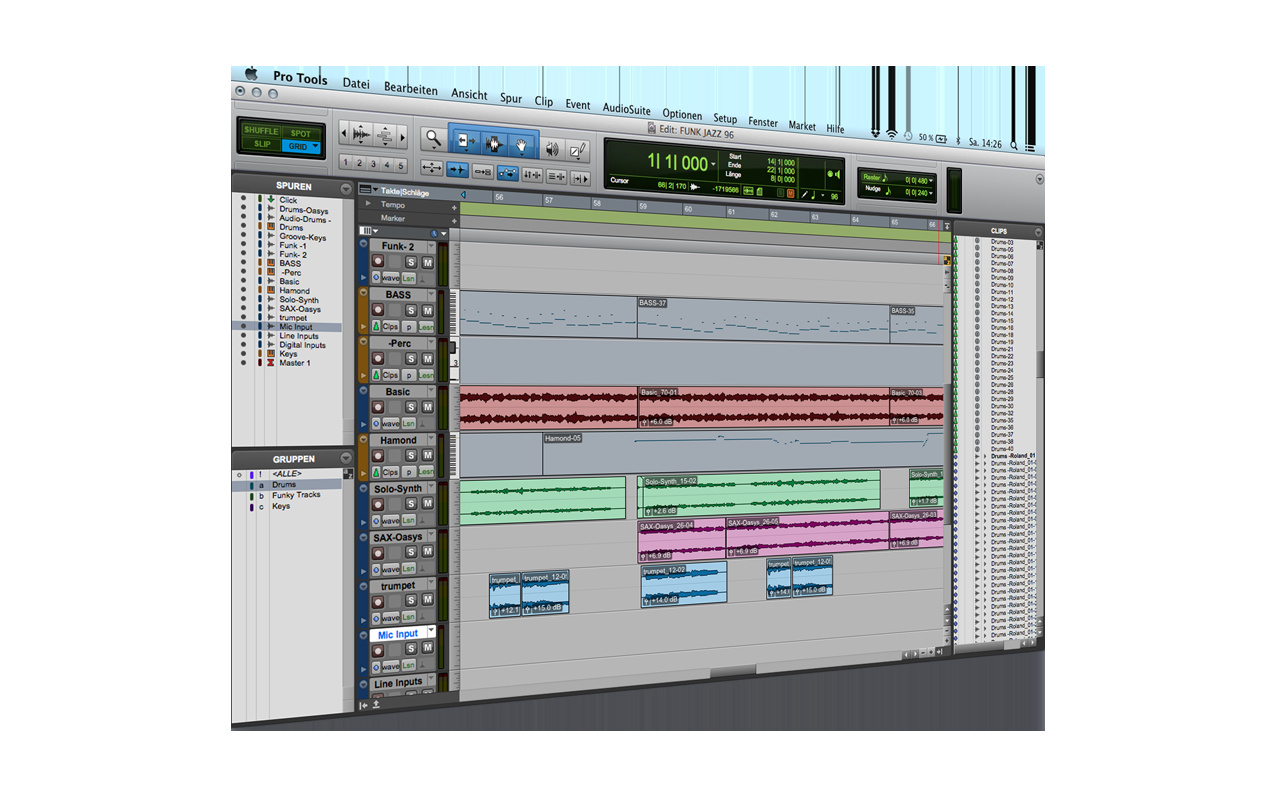
Task: Select the Scrubber speaker tool
Action: 551,149
